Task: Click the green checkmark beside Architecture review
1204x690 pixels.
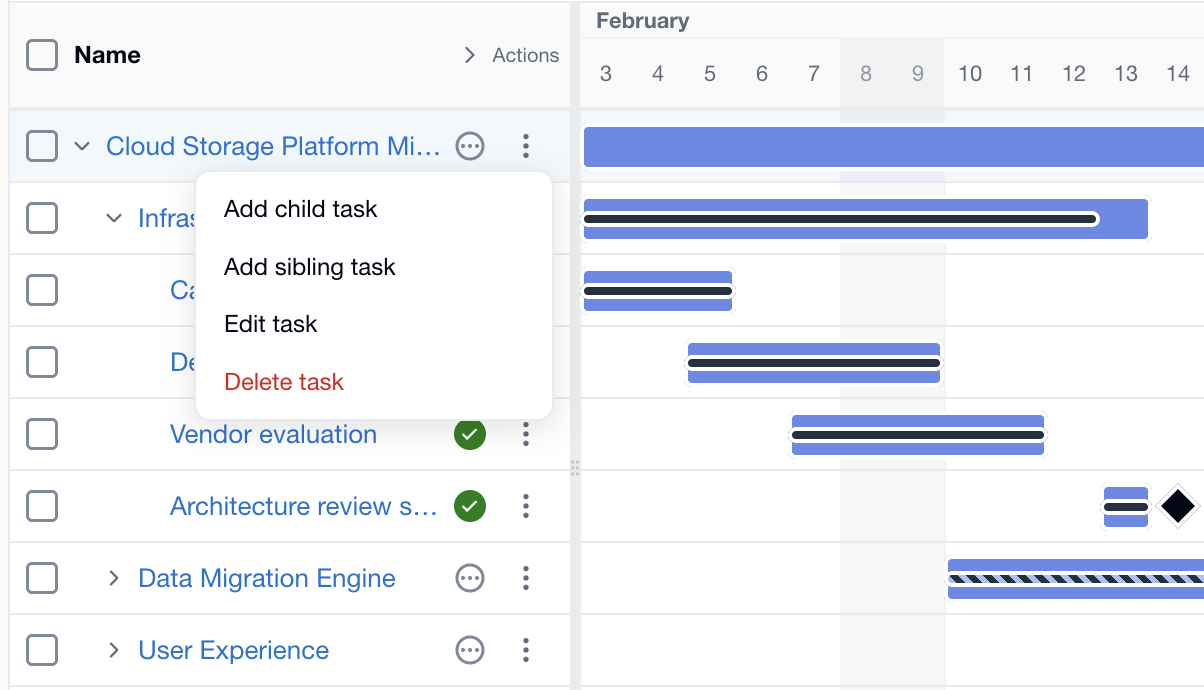Action: pos(470,506)
